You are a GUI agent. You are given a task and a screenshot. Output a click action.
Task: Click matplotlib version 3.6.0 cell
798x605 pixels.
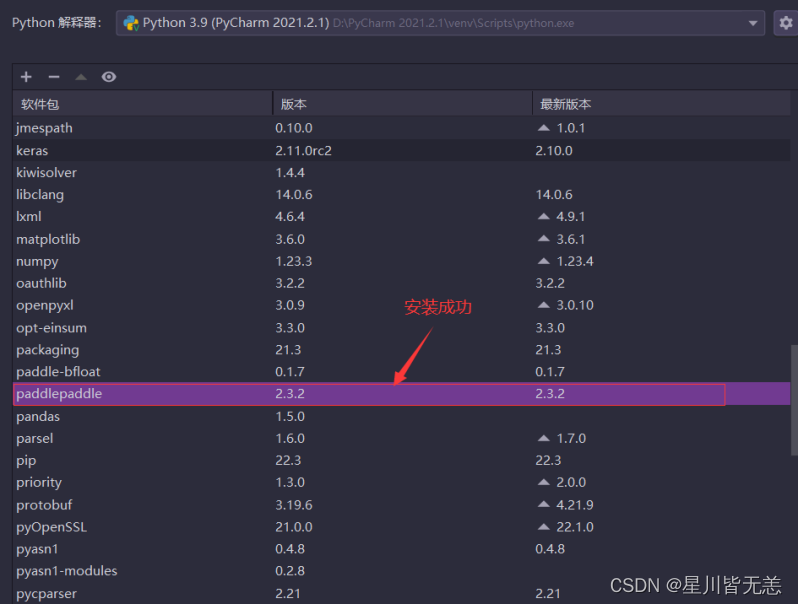point(290,239)
